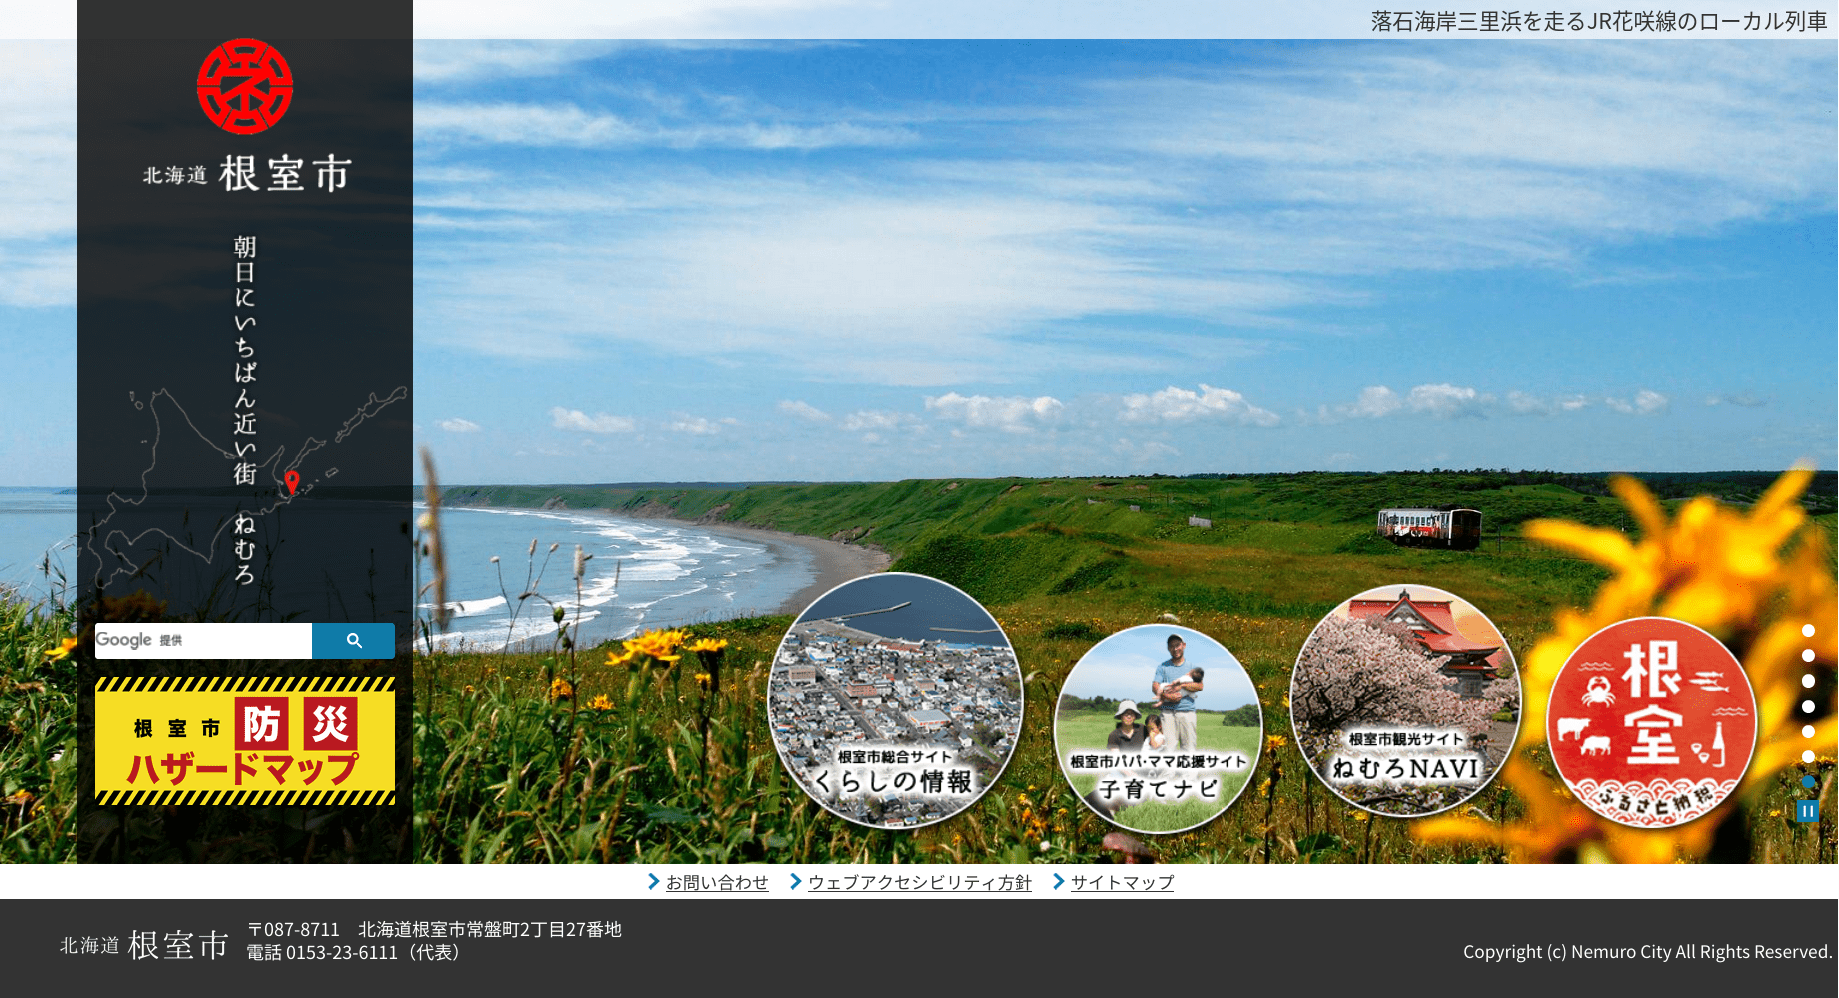Viewport: 1839px width, 998px height.
Task: Open the 防災ハザードマップ banner
Action: [x=245, y=741]
